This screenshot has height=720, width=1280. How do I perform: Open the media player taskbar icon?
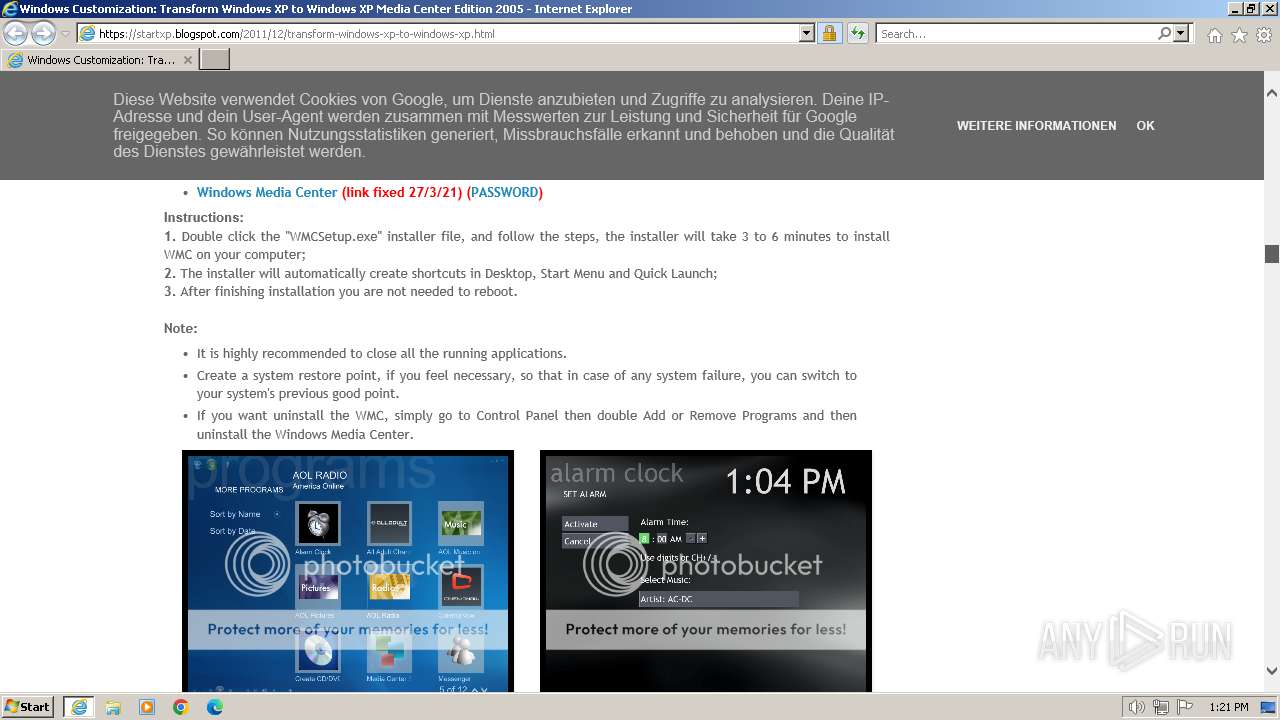click(x=147, y=707)
